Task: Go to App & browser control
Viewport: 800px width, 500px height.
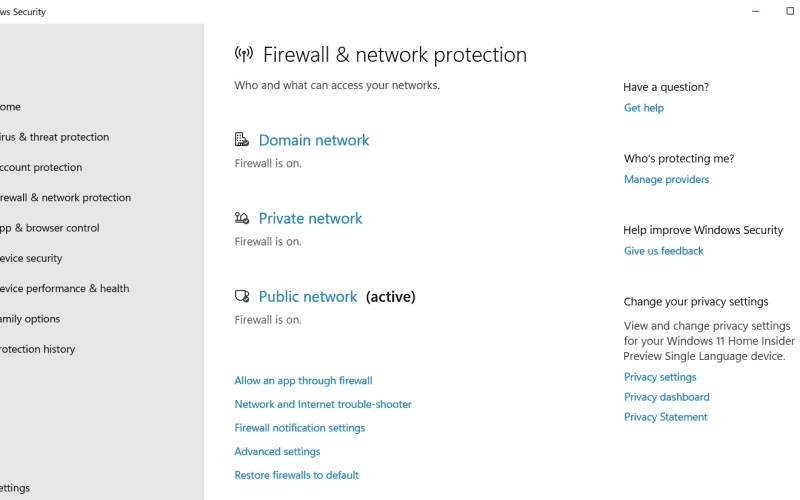Action: [49, 228]
